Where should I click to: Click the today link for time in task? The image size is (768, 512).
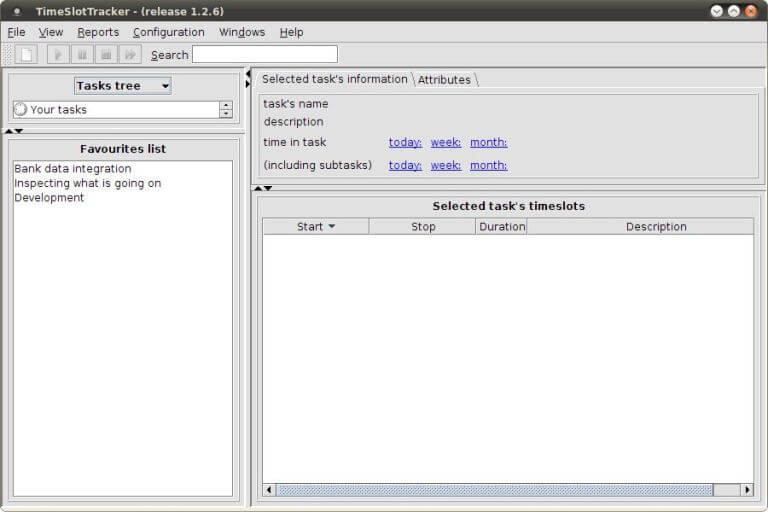405,142
